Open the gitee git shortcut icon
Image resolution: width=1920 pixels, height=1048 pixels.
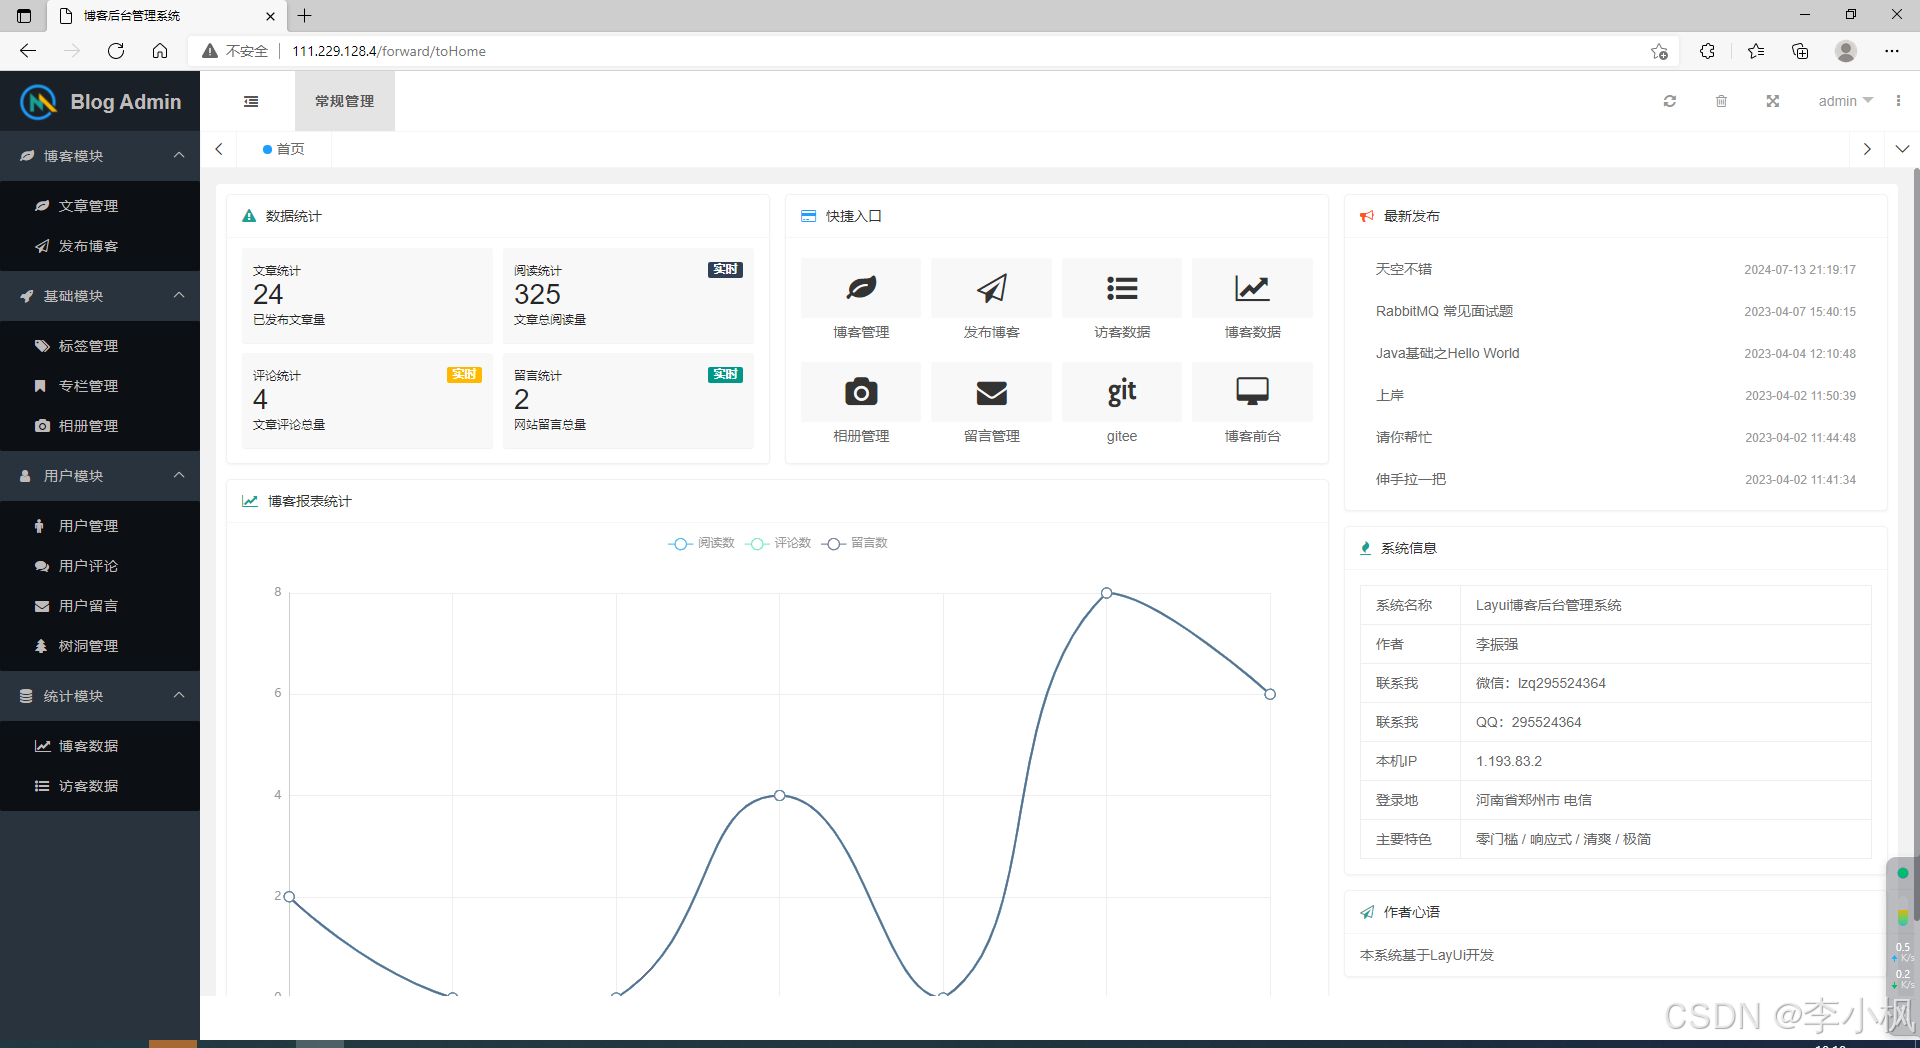tap(1122, 392)
